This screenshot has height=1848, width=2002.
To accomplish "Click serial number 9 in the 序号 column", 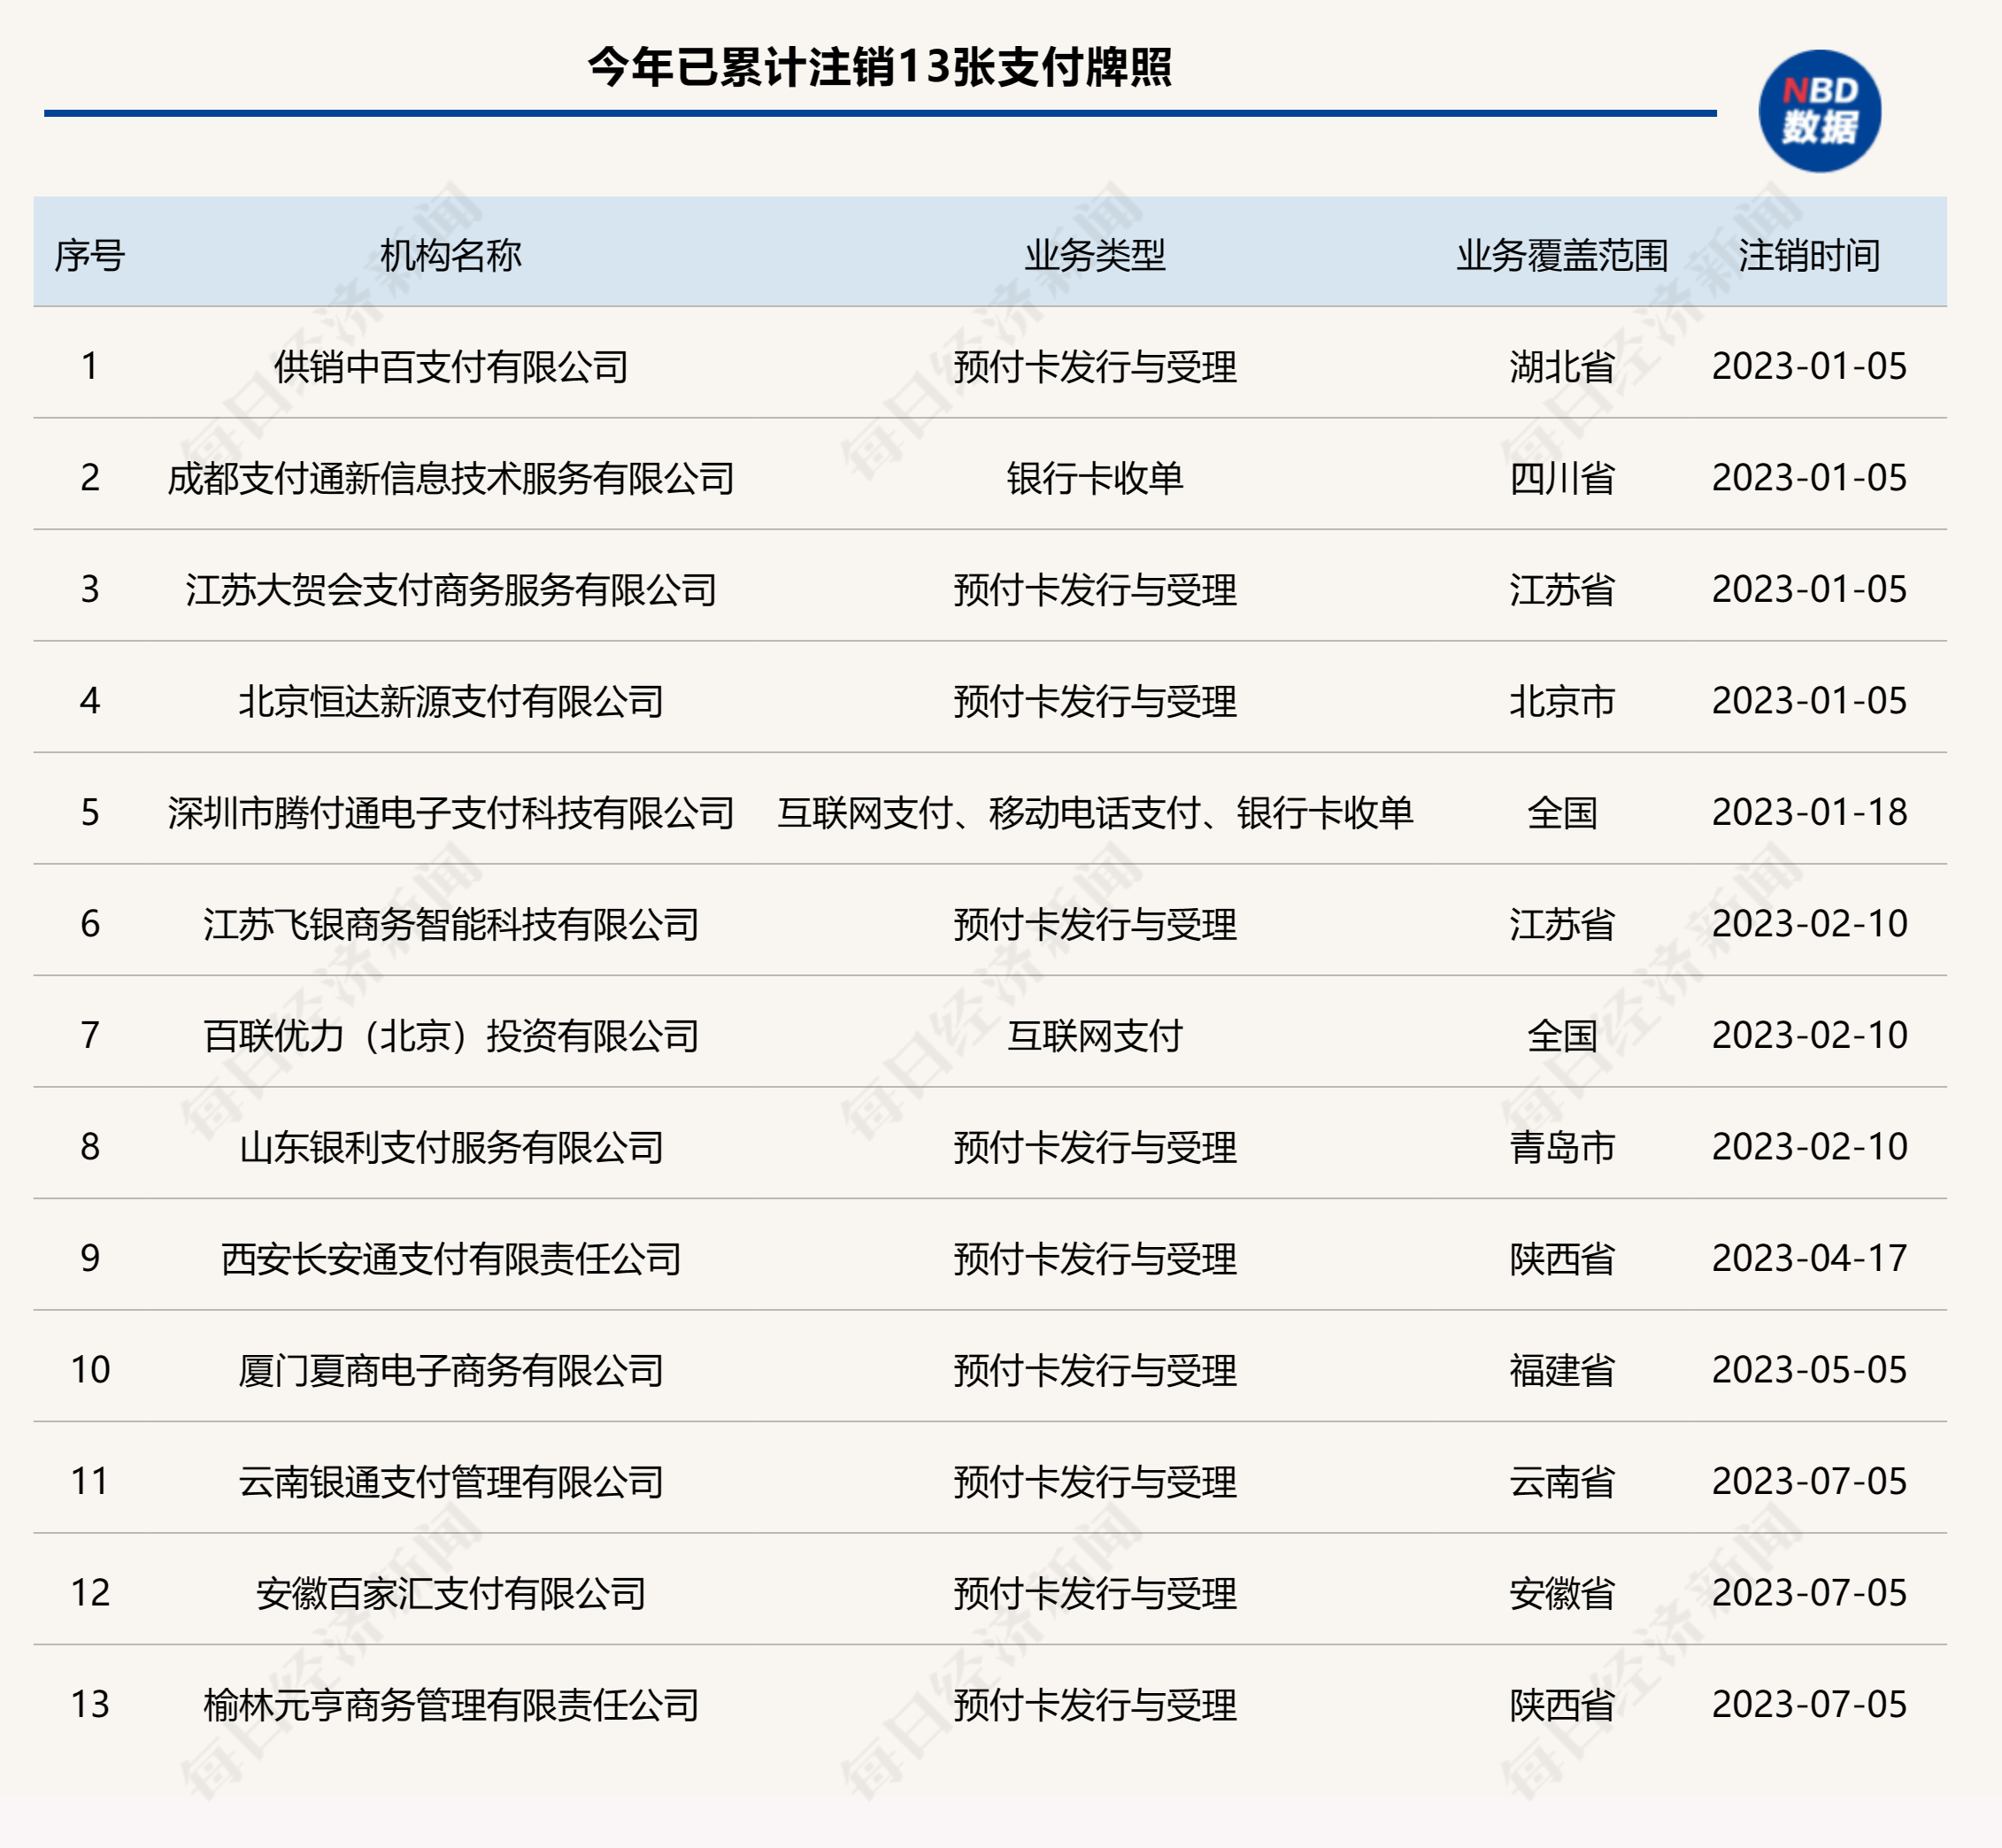I will click(90, 1258).
